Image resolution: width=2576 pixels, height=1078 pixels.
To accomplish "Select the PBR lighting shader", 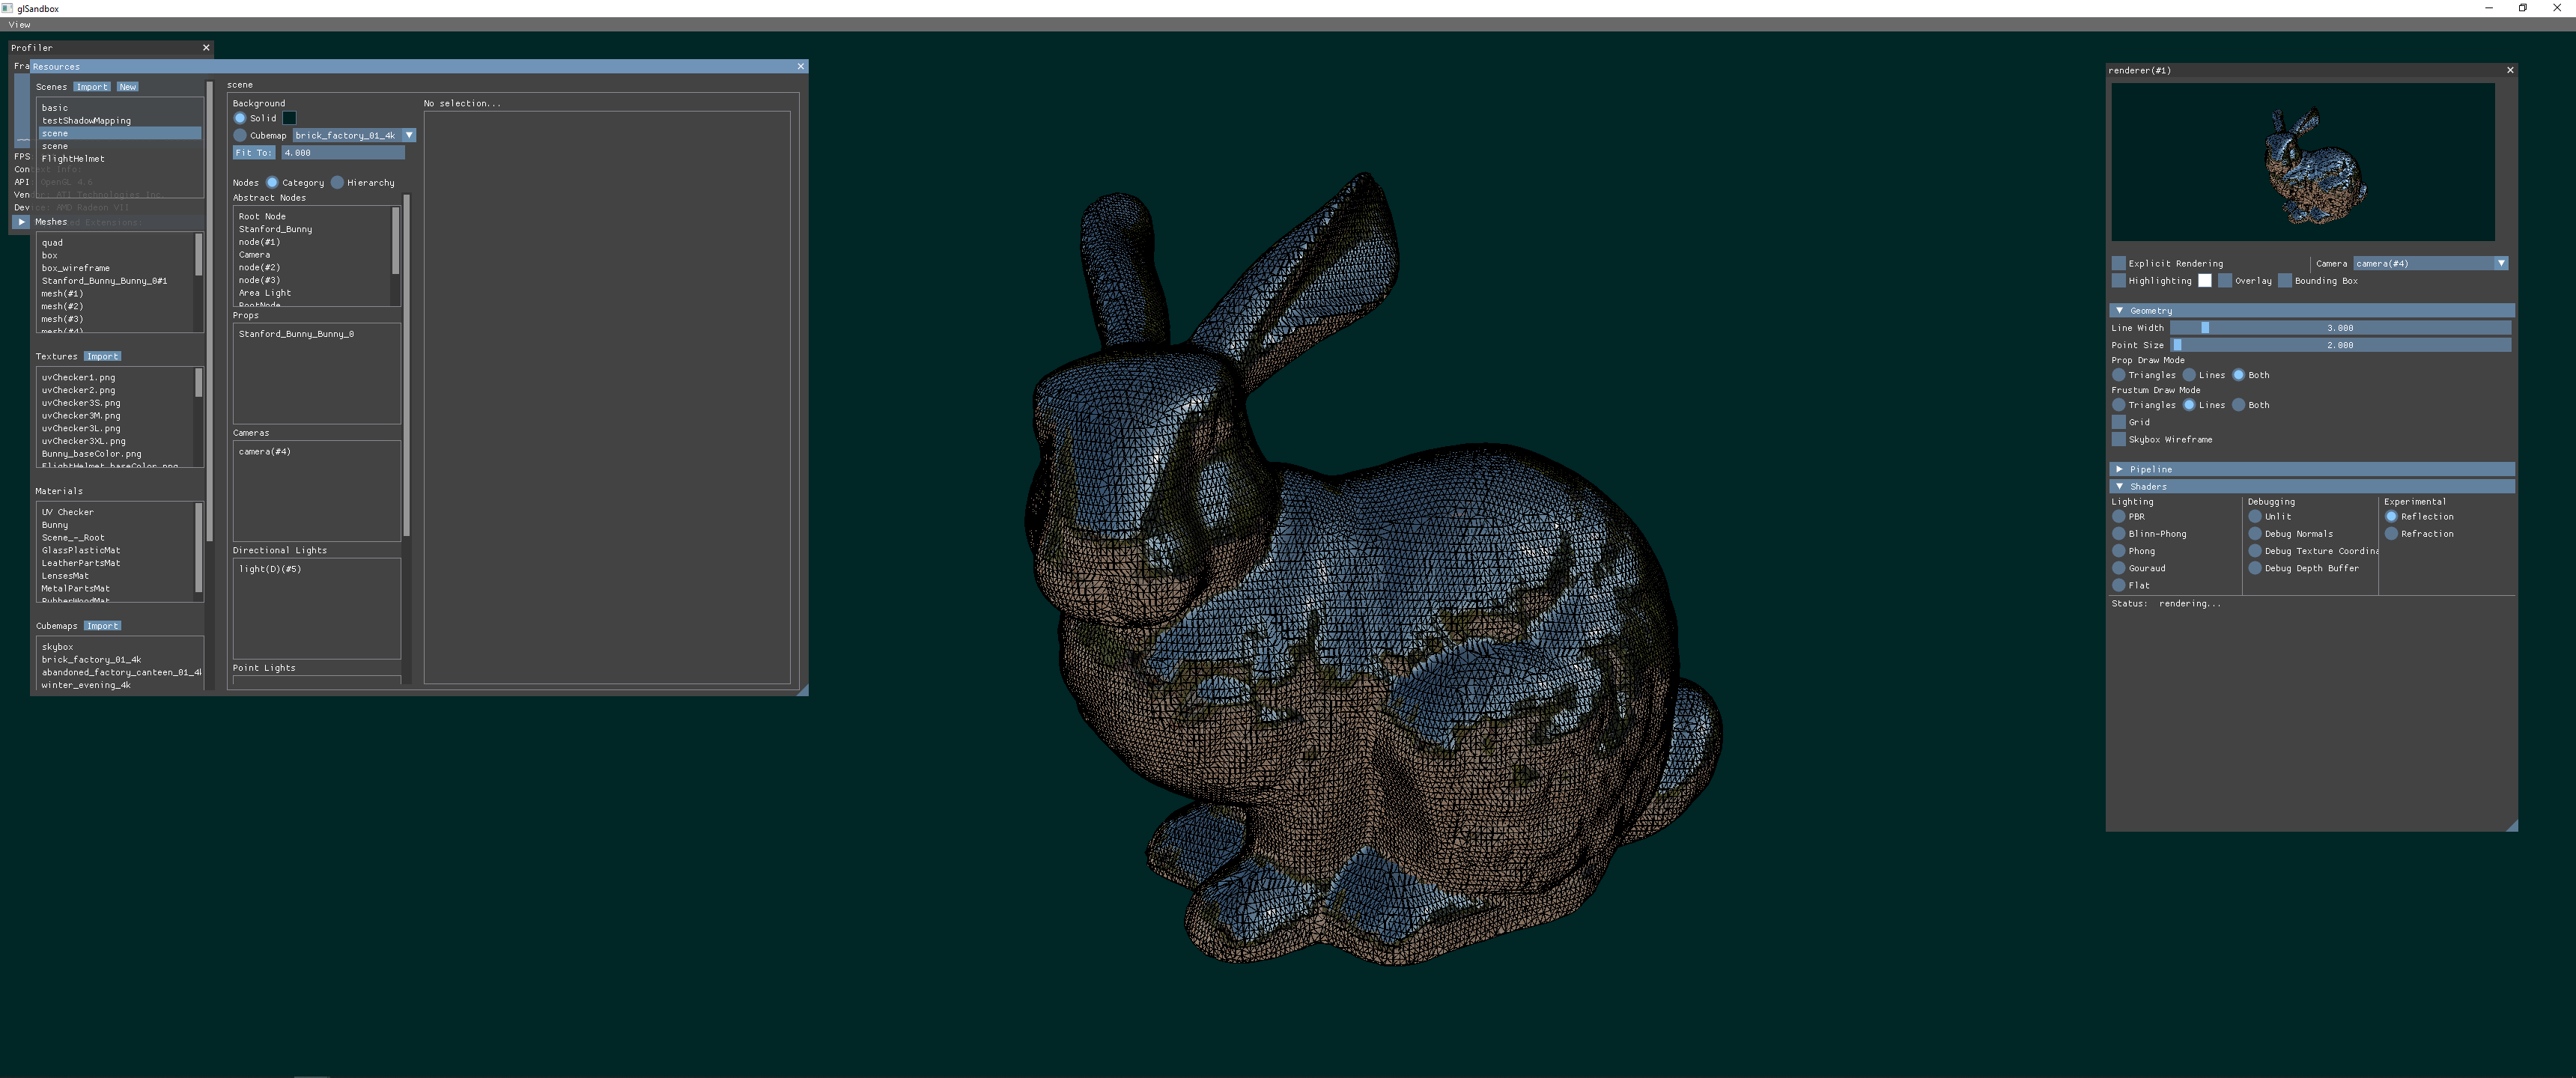I will [2118, 516].
